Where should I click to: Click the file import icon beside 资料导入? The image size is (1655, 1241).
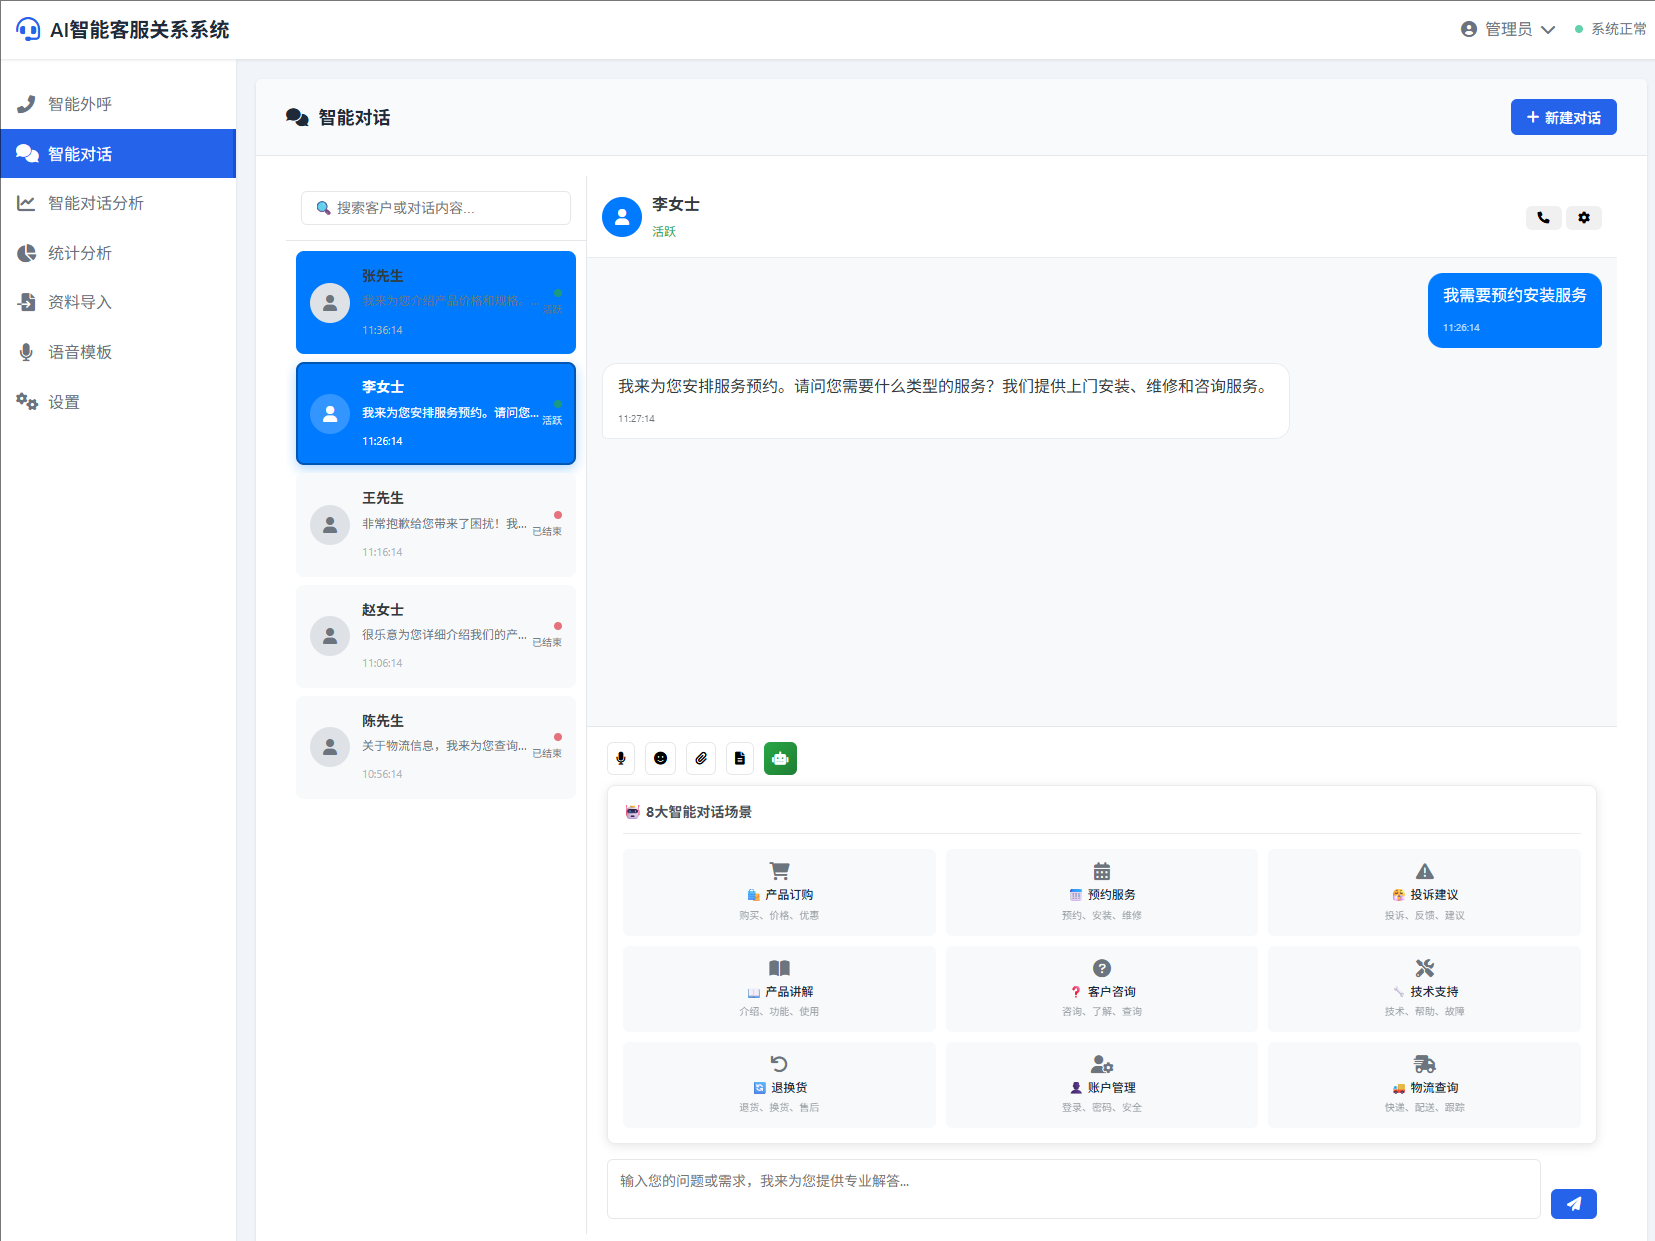26,302
